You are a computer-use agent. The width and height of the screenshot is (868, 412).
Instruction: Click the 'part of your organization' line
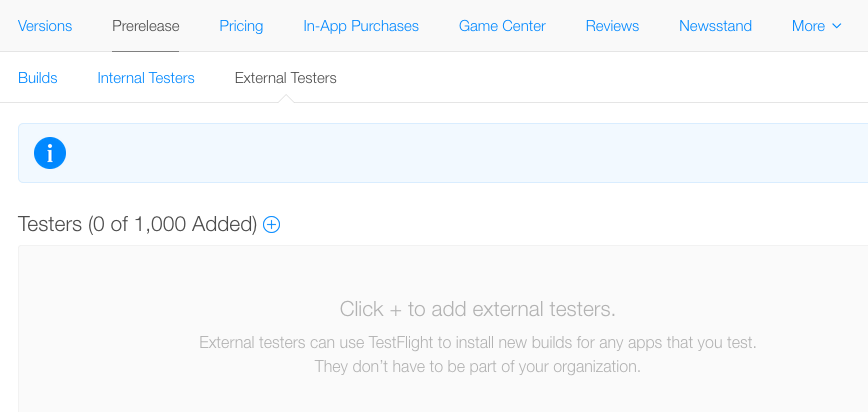(478, 367)
